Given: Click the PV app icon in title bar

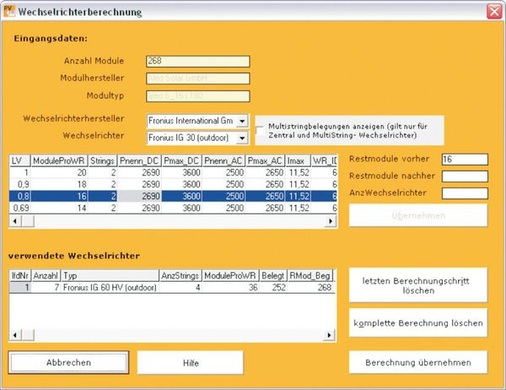Looking at the screenshot, I should tap(9, 11).
